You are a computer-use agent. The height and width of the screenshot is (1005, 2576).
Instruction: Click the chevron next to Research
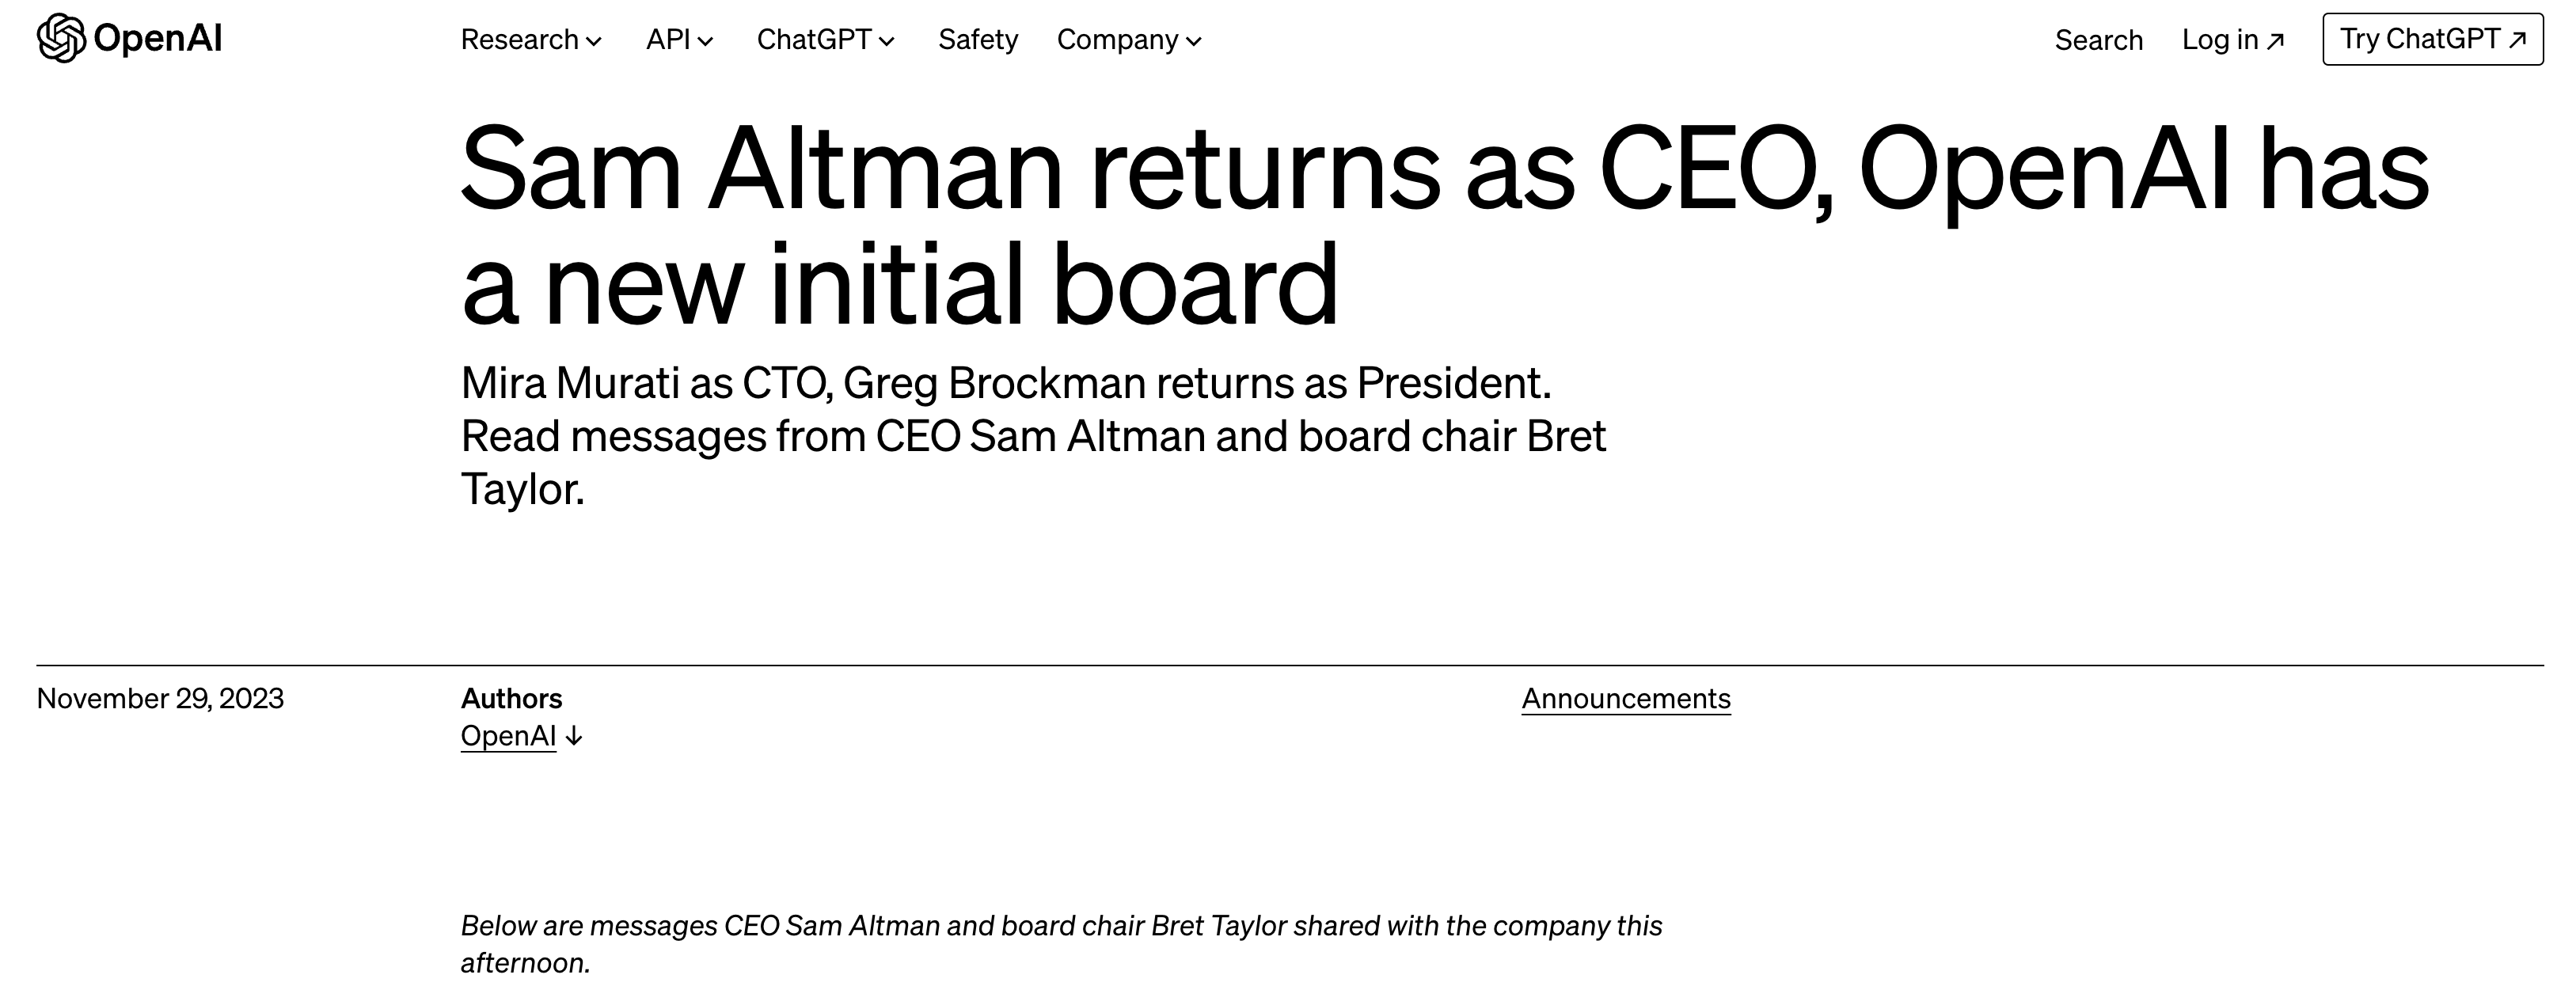(x=594, y=42)
